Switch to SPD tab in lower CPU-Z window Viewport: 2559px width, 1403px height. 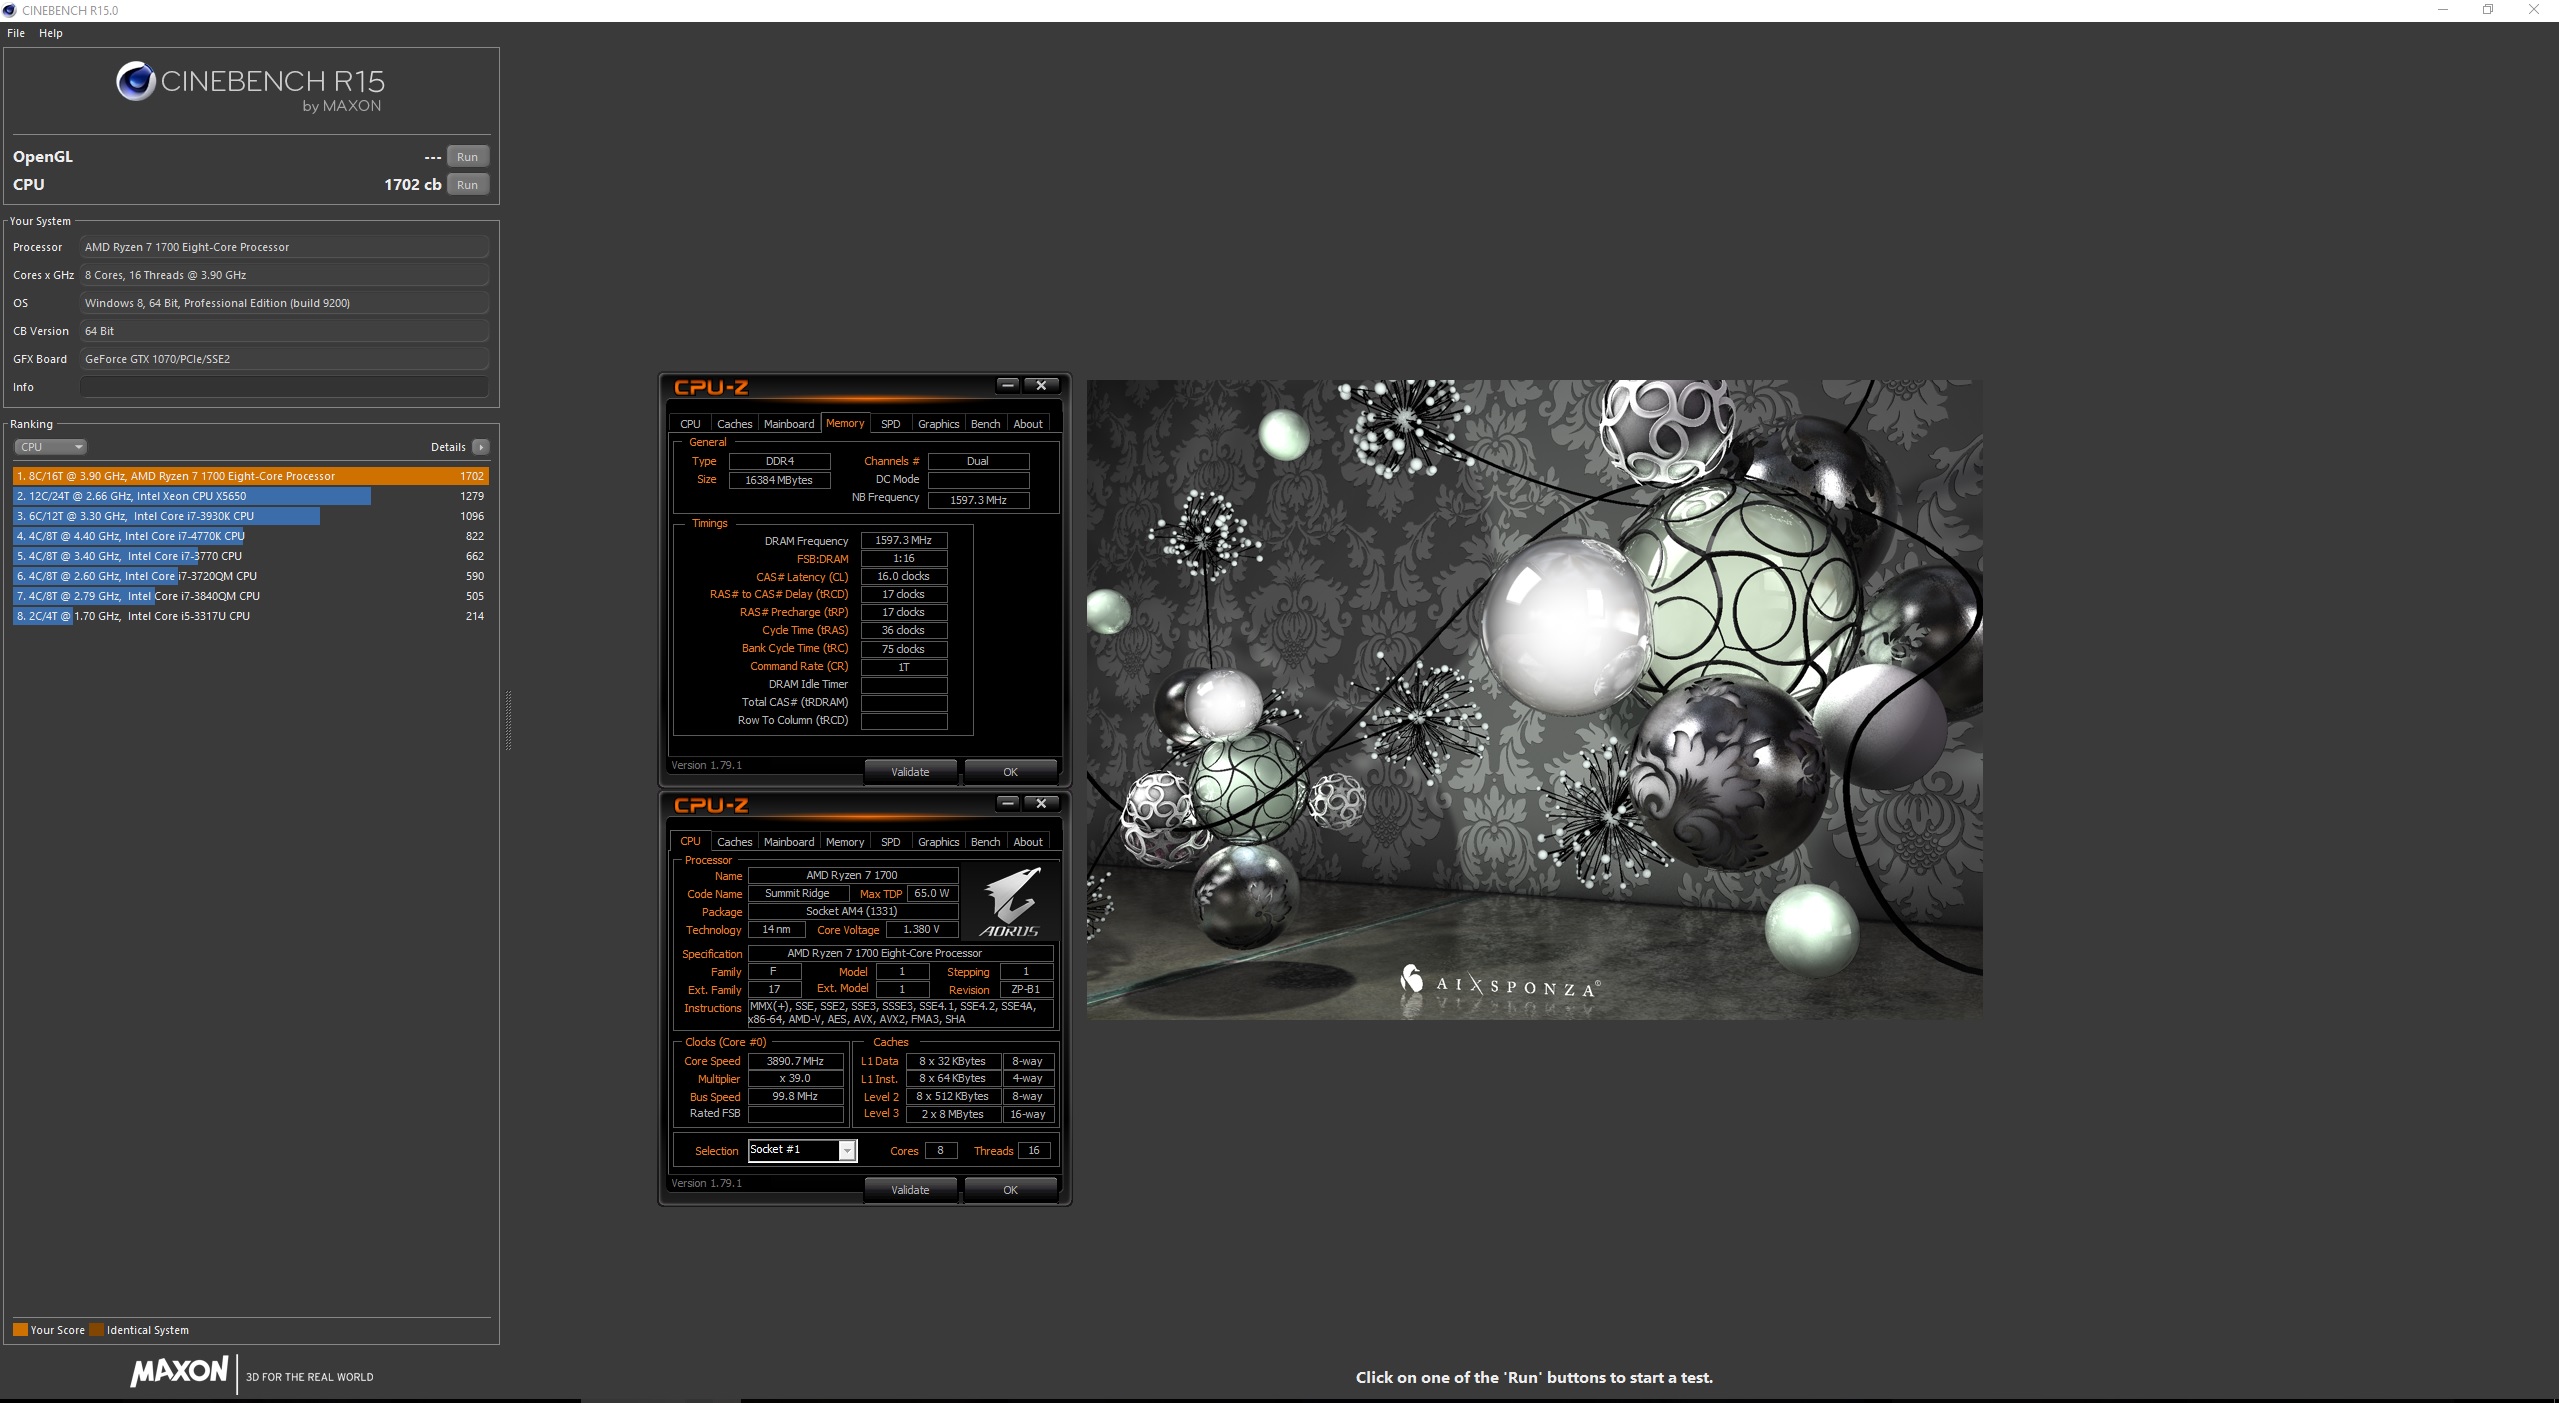(x=890, y=842)
